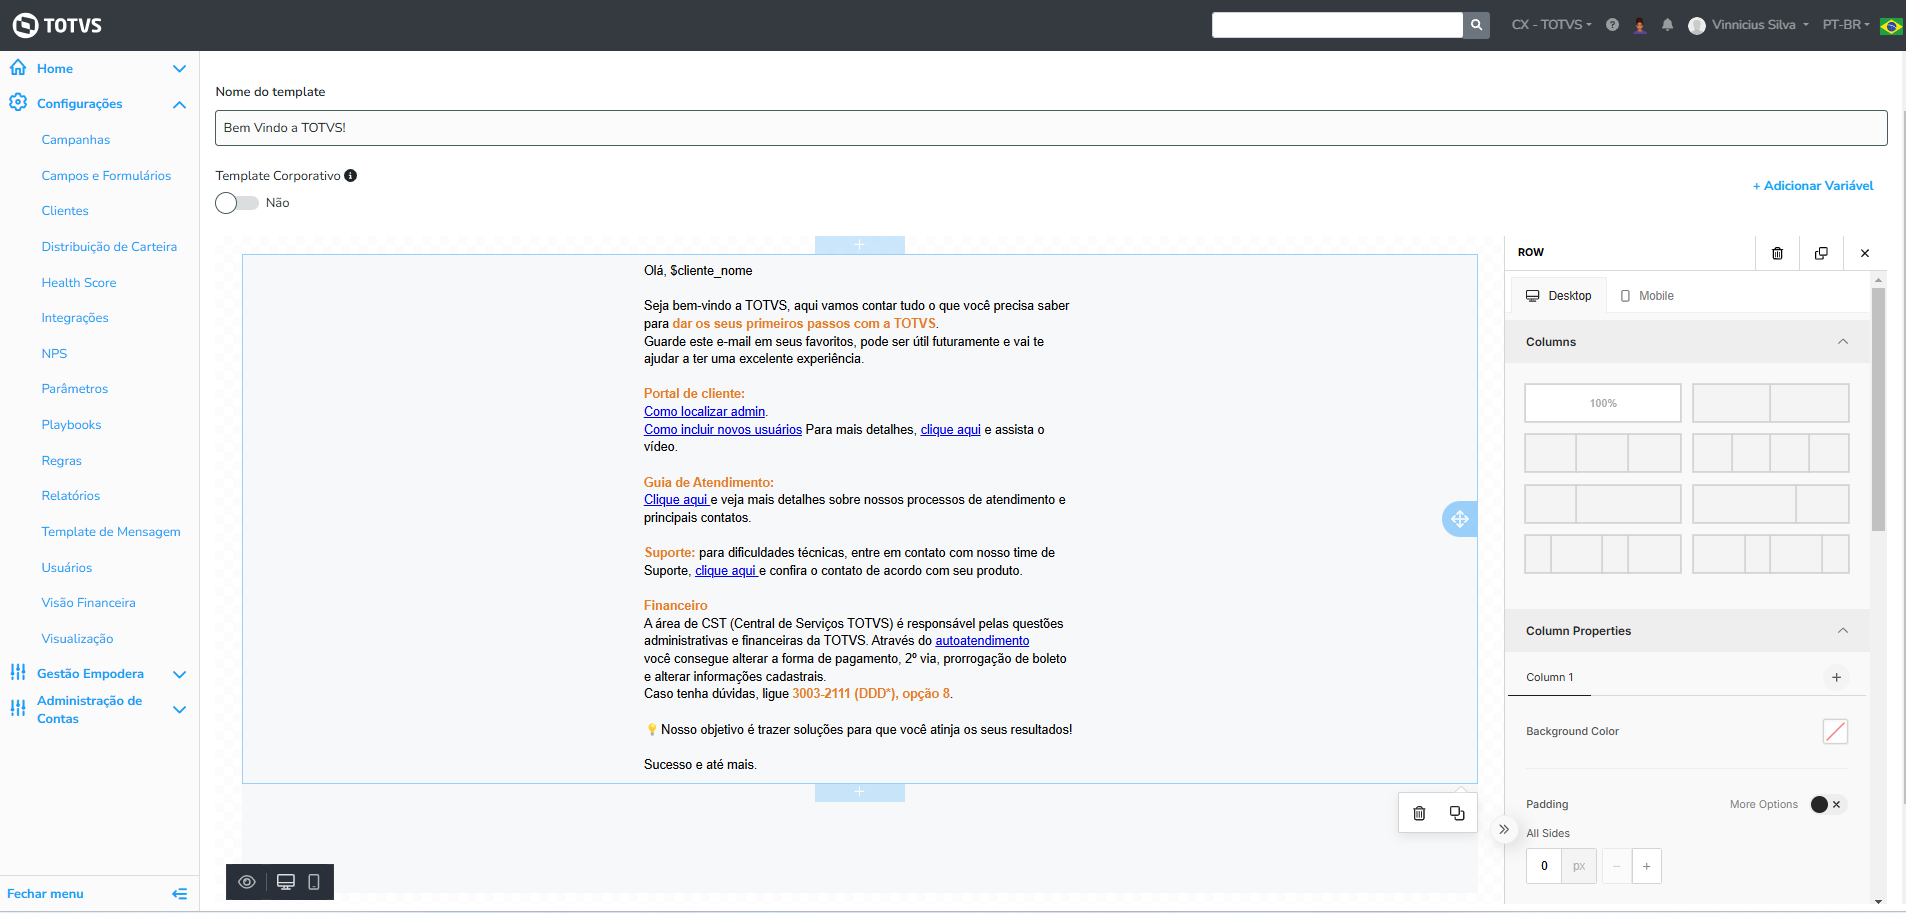Delete the row using the ROW panel trash icon
The image size is (1906, 913).
coord(1777,253)
